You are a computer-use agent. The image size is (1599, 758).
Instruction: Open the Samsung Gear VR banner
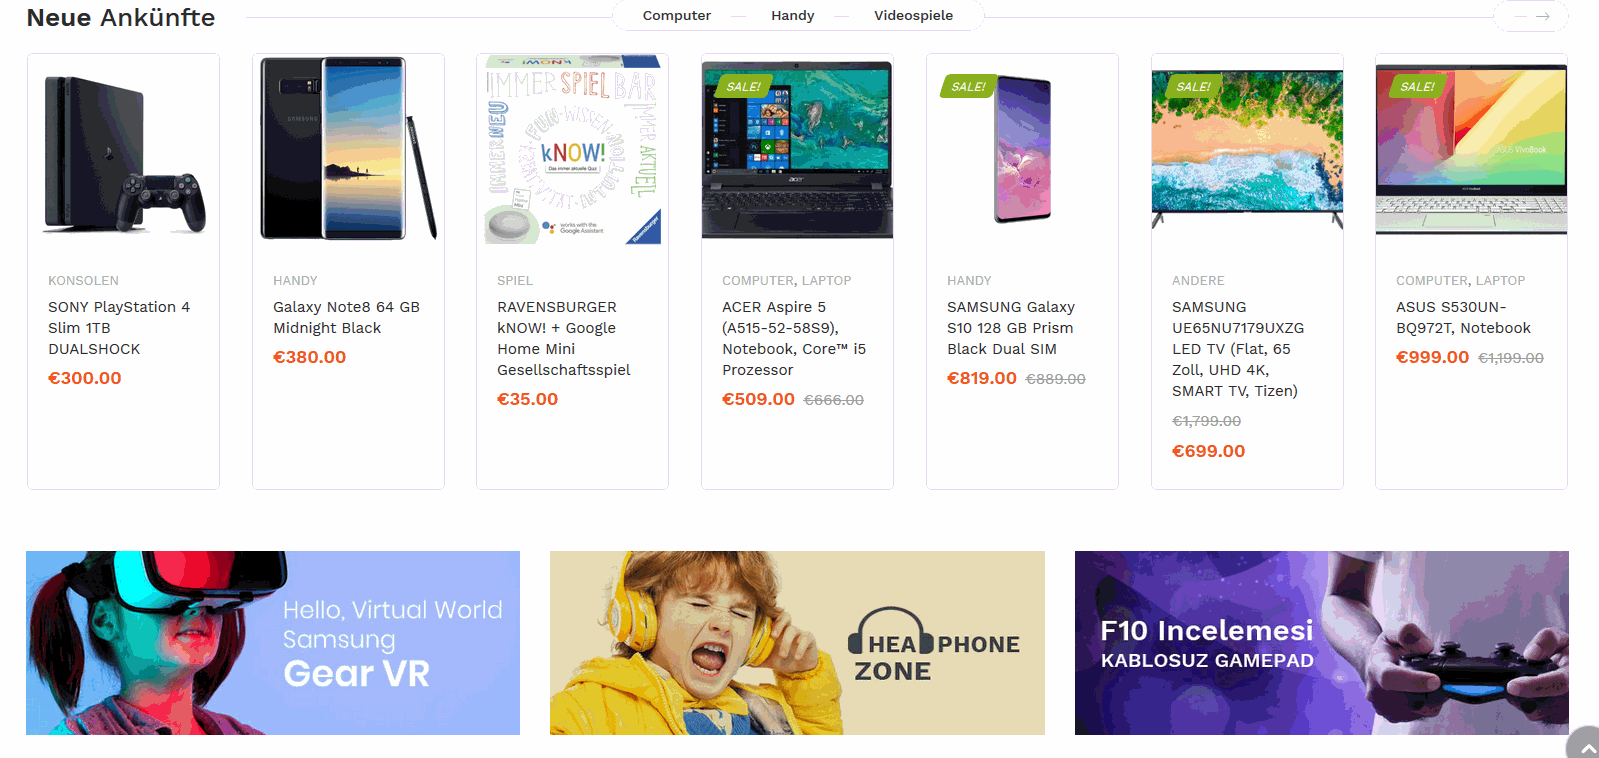coord(273,643)
